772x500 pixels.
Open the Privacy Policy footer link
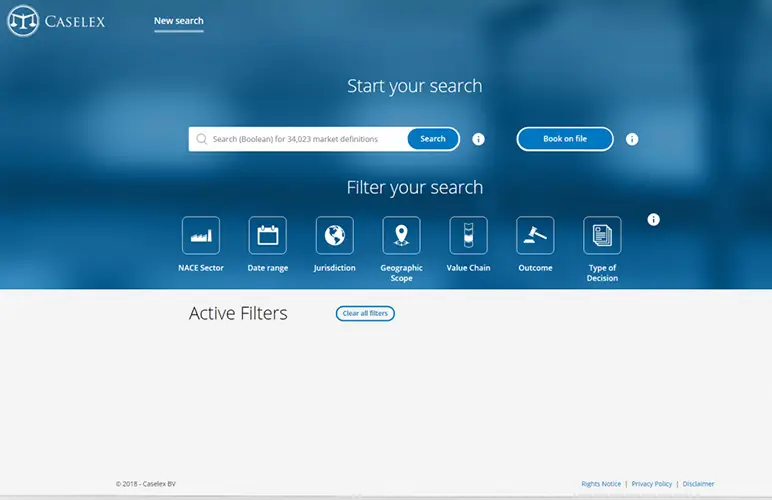[652, 484]
